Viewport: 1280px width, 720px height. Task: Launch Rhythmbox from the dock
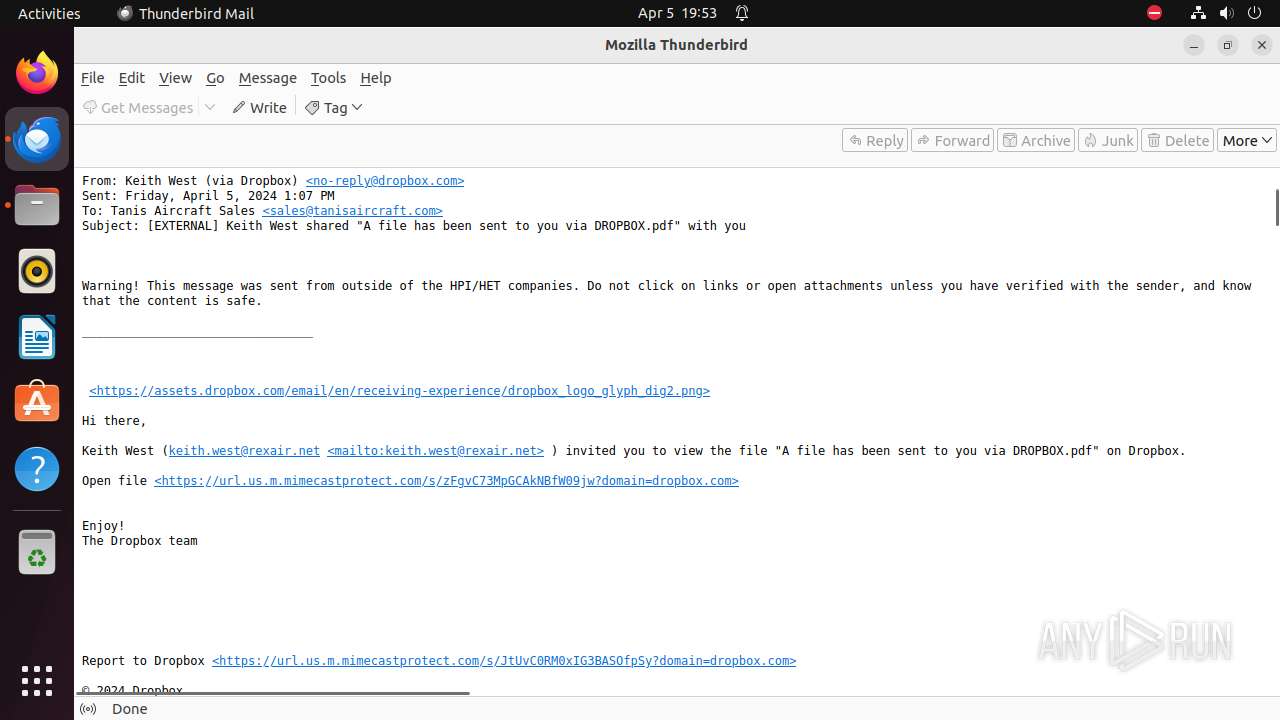pos(37,271)
